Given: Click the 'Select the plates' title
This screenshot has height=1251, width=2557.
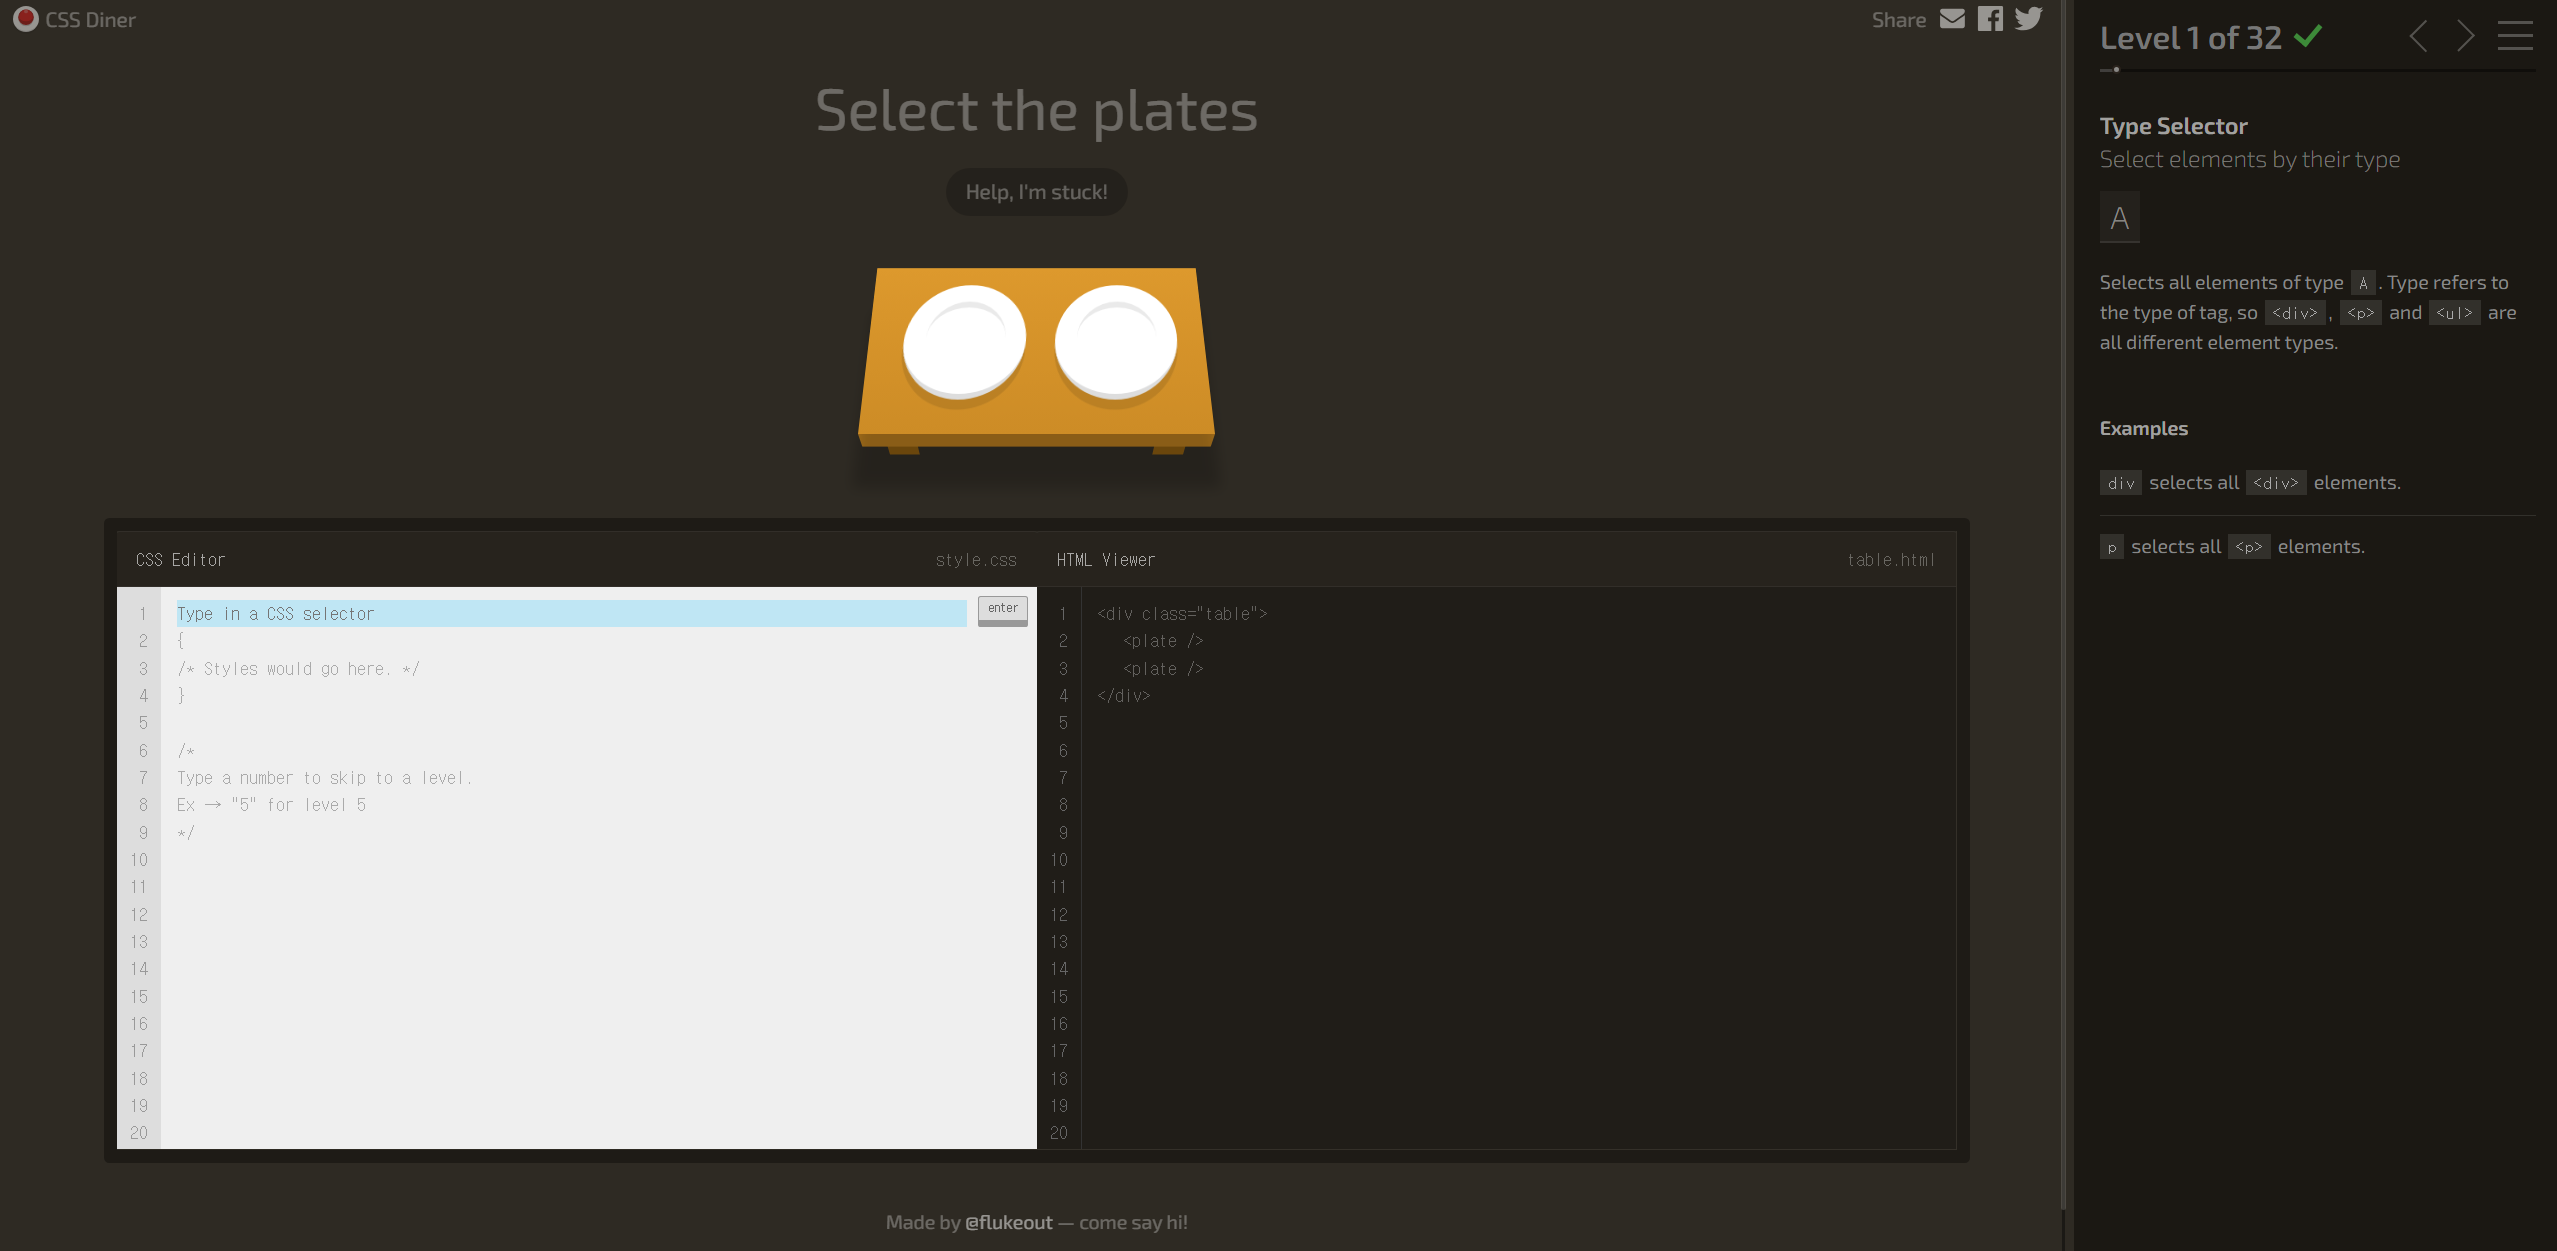Looking at the screenshot, I should click(x=1036, y=110).
